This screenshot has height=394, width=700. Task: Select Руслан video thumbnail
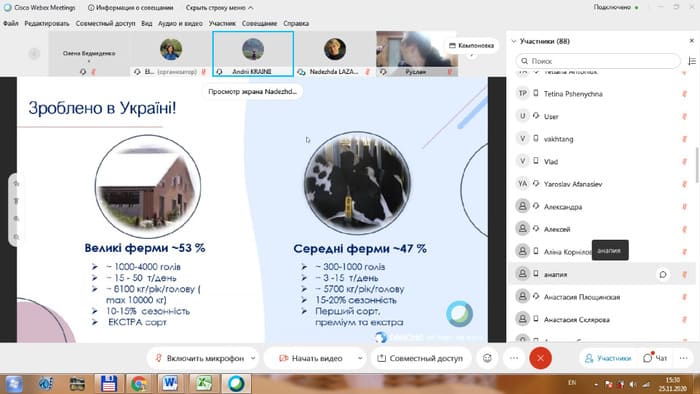[417, 54]
